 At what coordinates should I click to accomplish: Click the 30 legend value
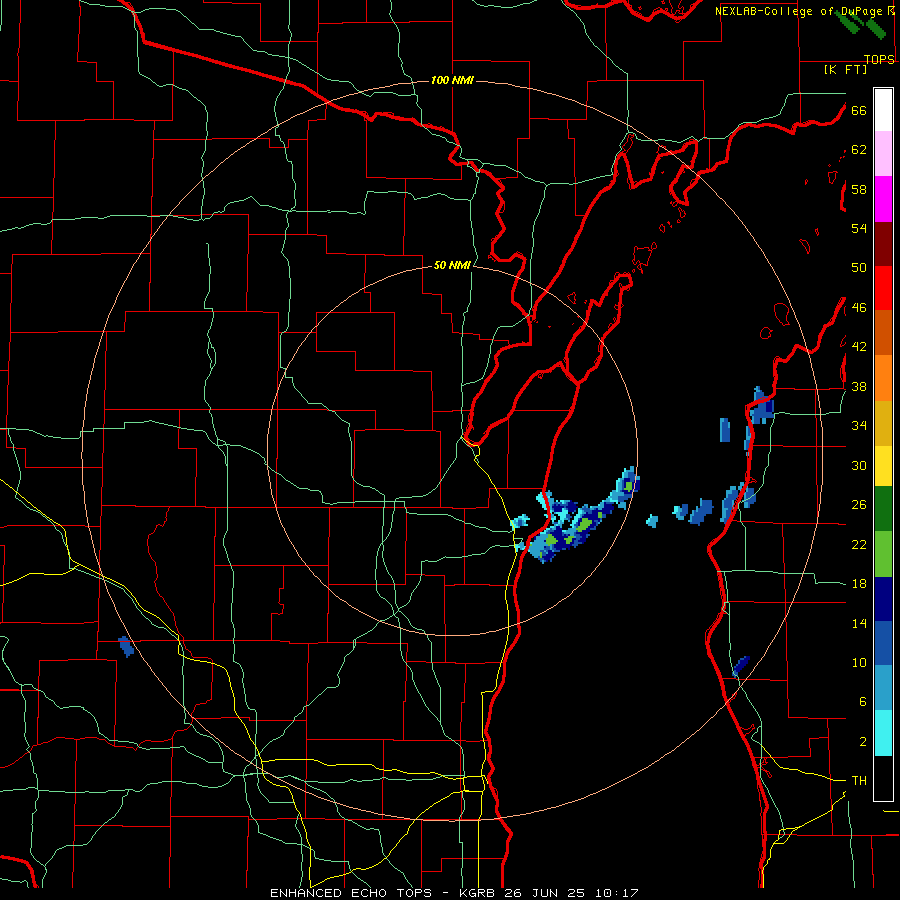[x=859, y=465]
